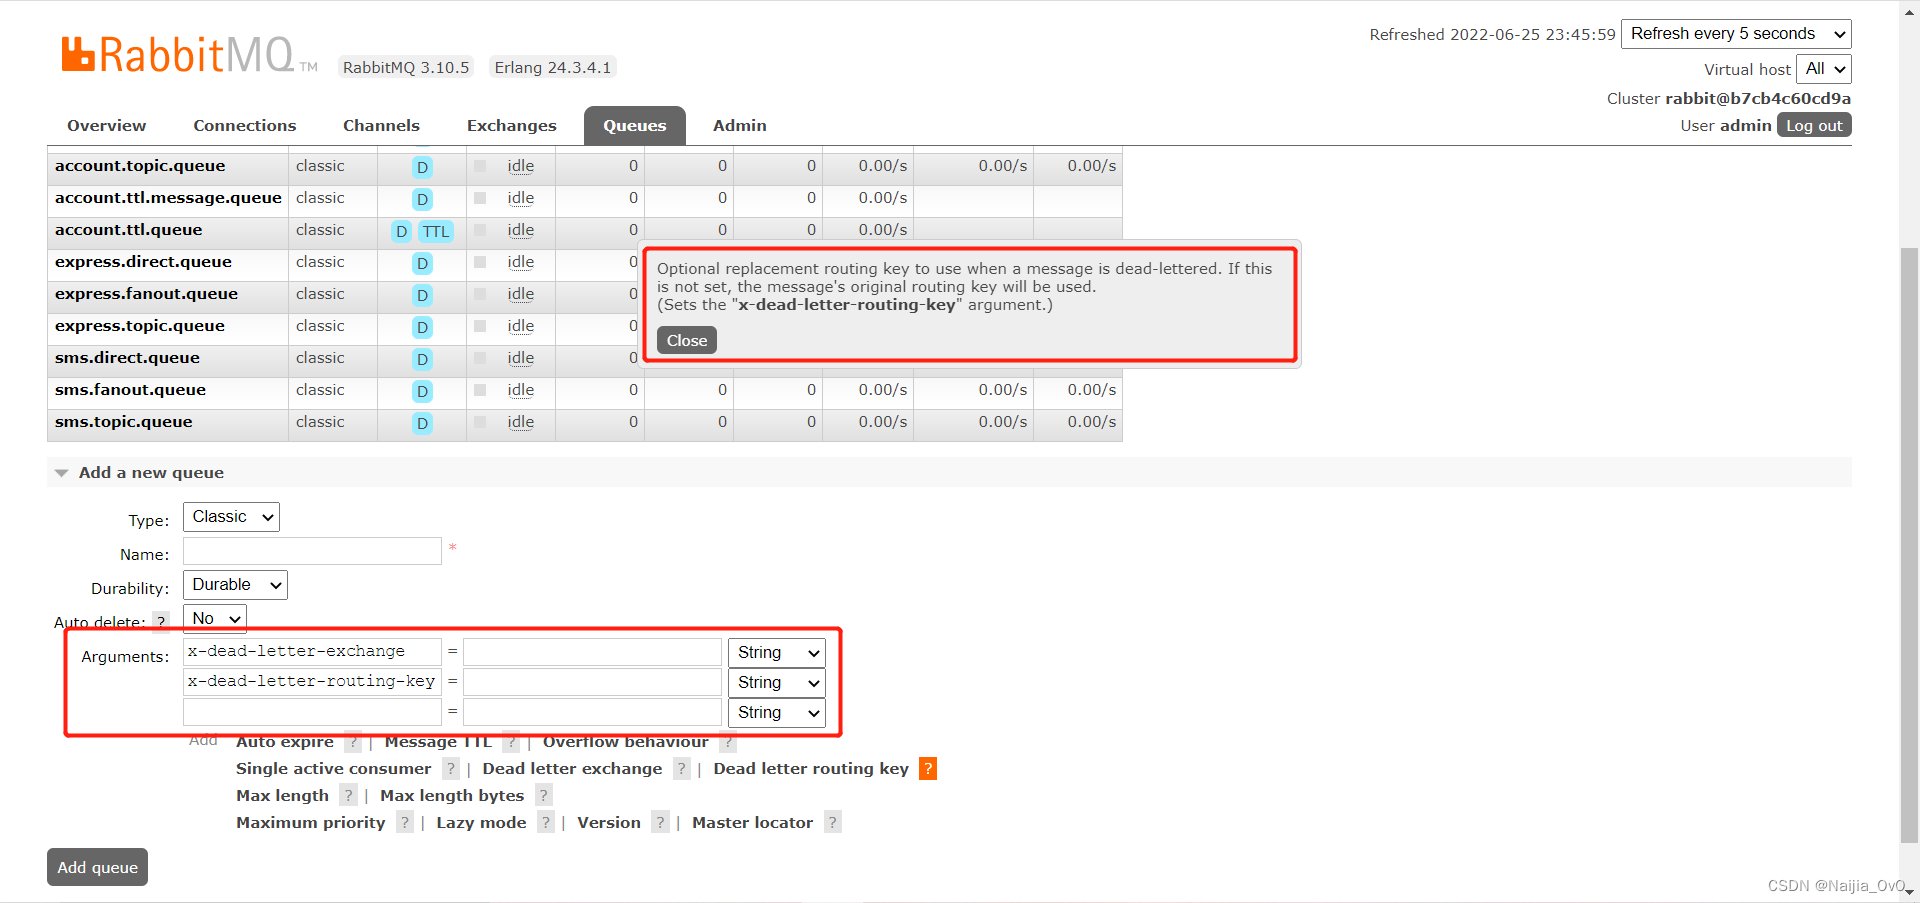Select the Queues tab
Viewport: 1920px width, 903px height.
[634, 126]
